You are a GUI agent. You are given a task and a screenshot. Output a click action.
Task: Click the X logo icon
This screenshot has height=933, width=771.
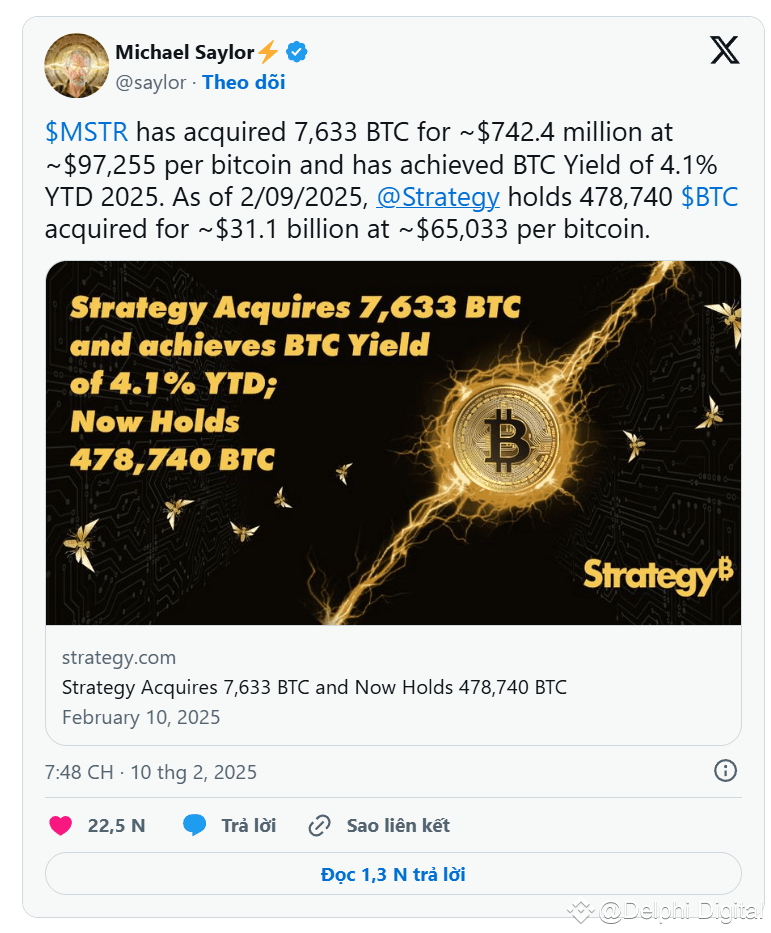724,50
